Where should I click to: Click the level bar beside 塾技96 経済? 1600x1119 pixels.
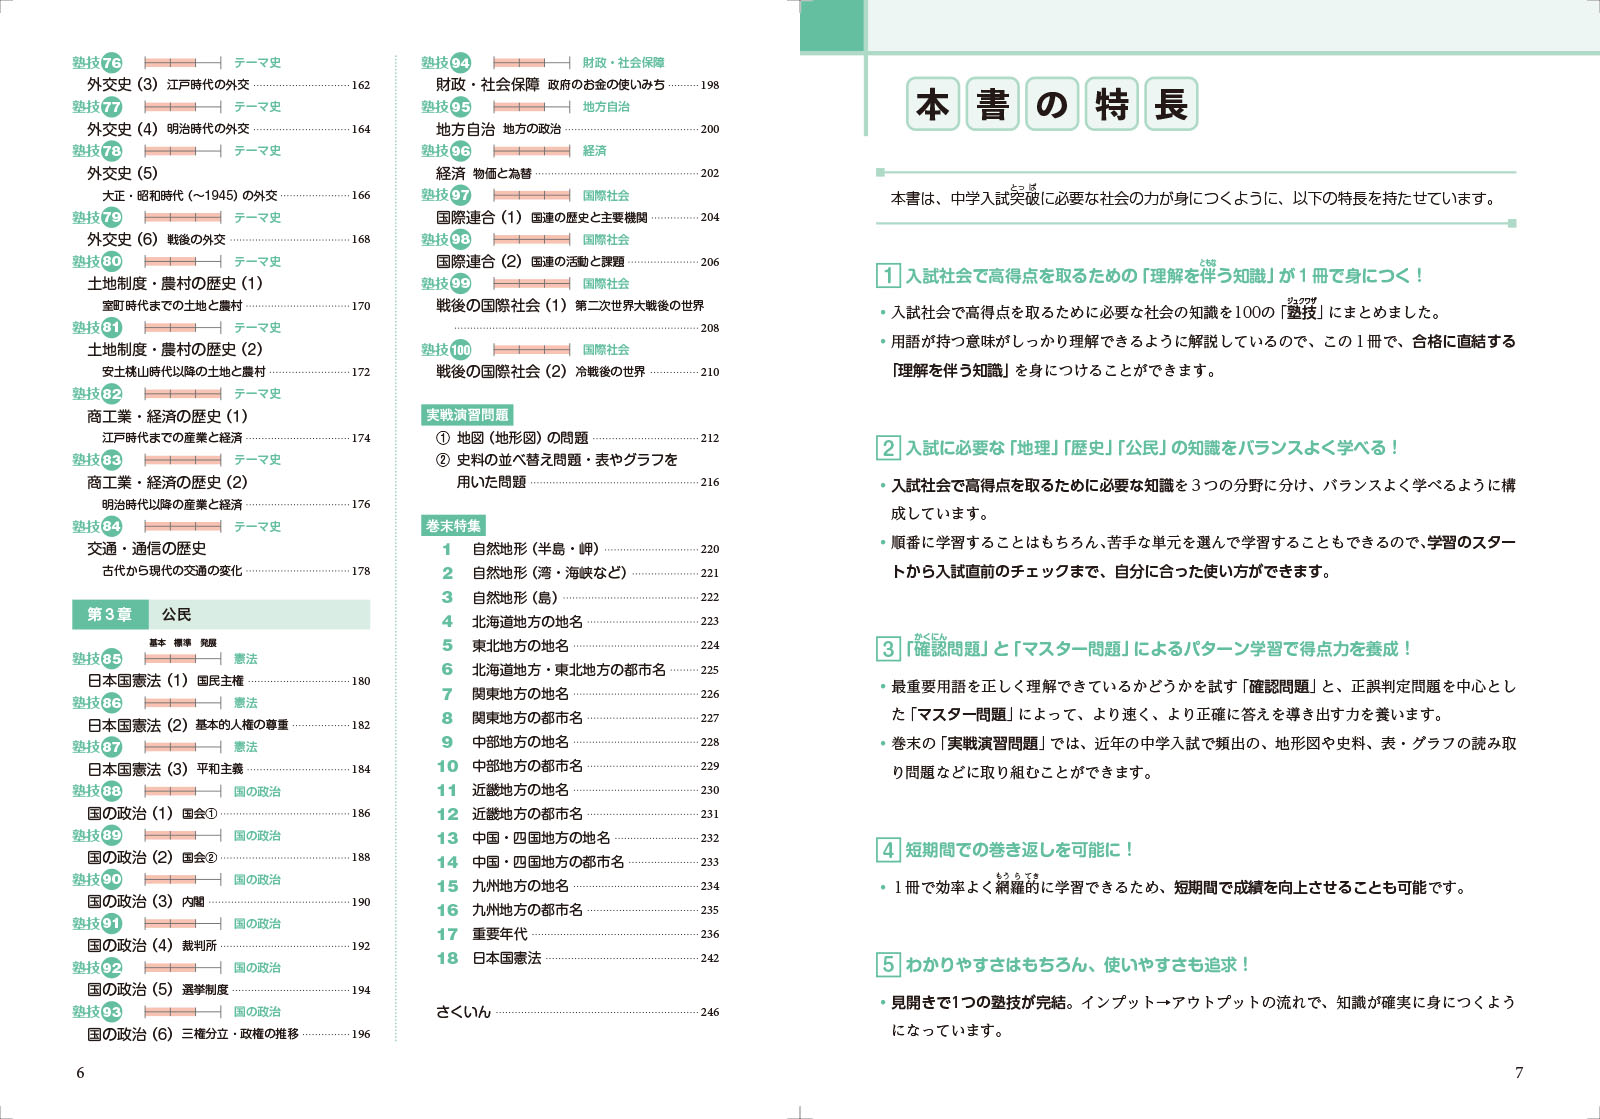click(532, 151)
